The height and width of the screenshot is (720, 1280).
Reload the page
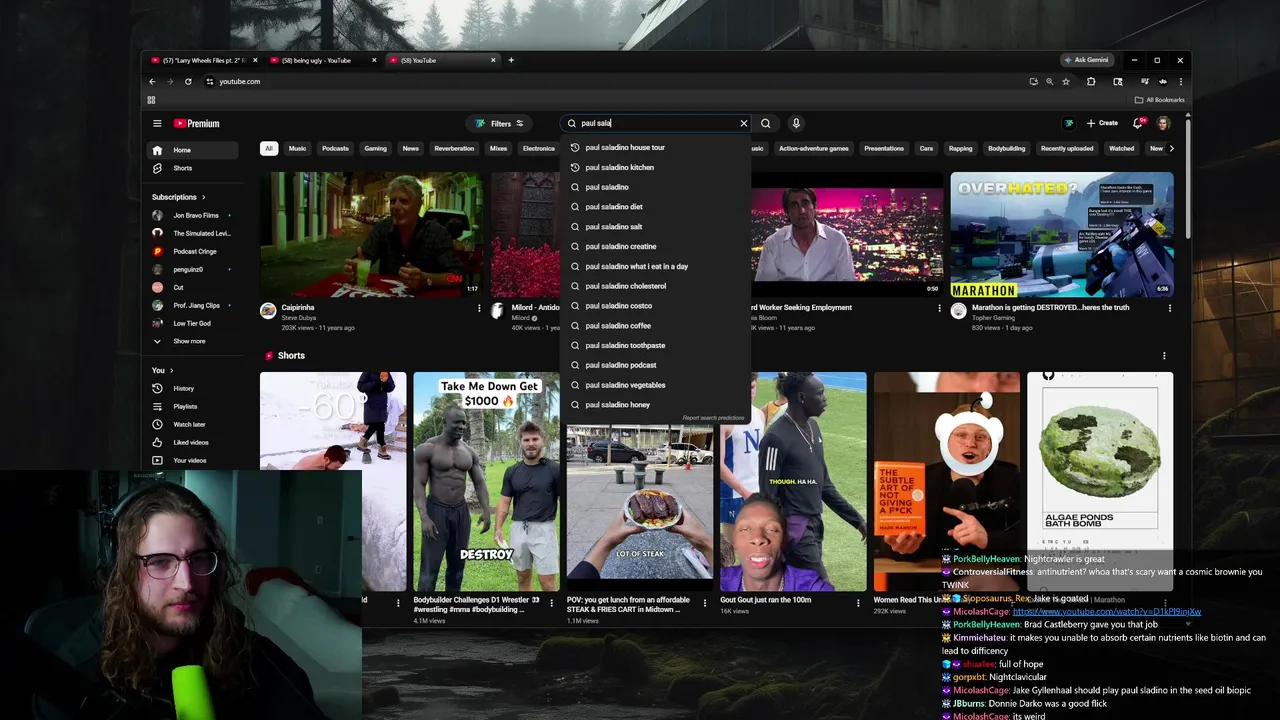point(188,81)
